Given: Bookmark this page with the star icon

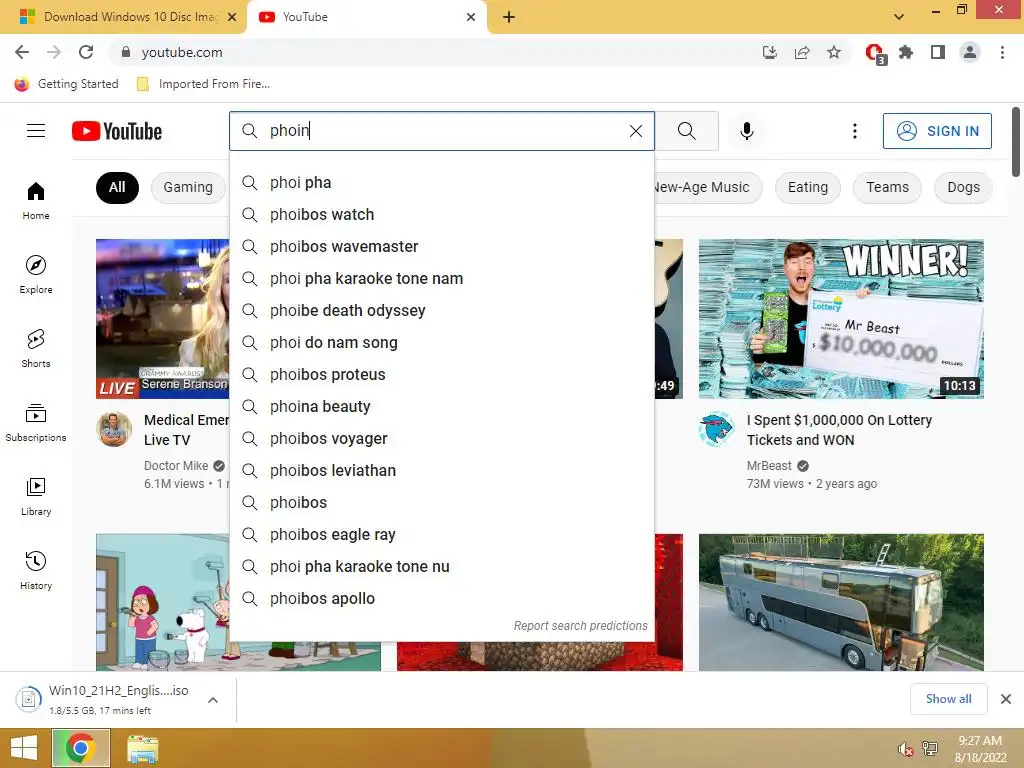Looking at the screenshot, I should coord(834,52).
